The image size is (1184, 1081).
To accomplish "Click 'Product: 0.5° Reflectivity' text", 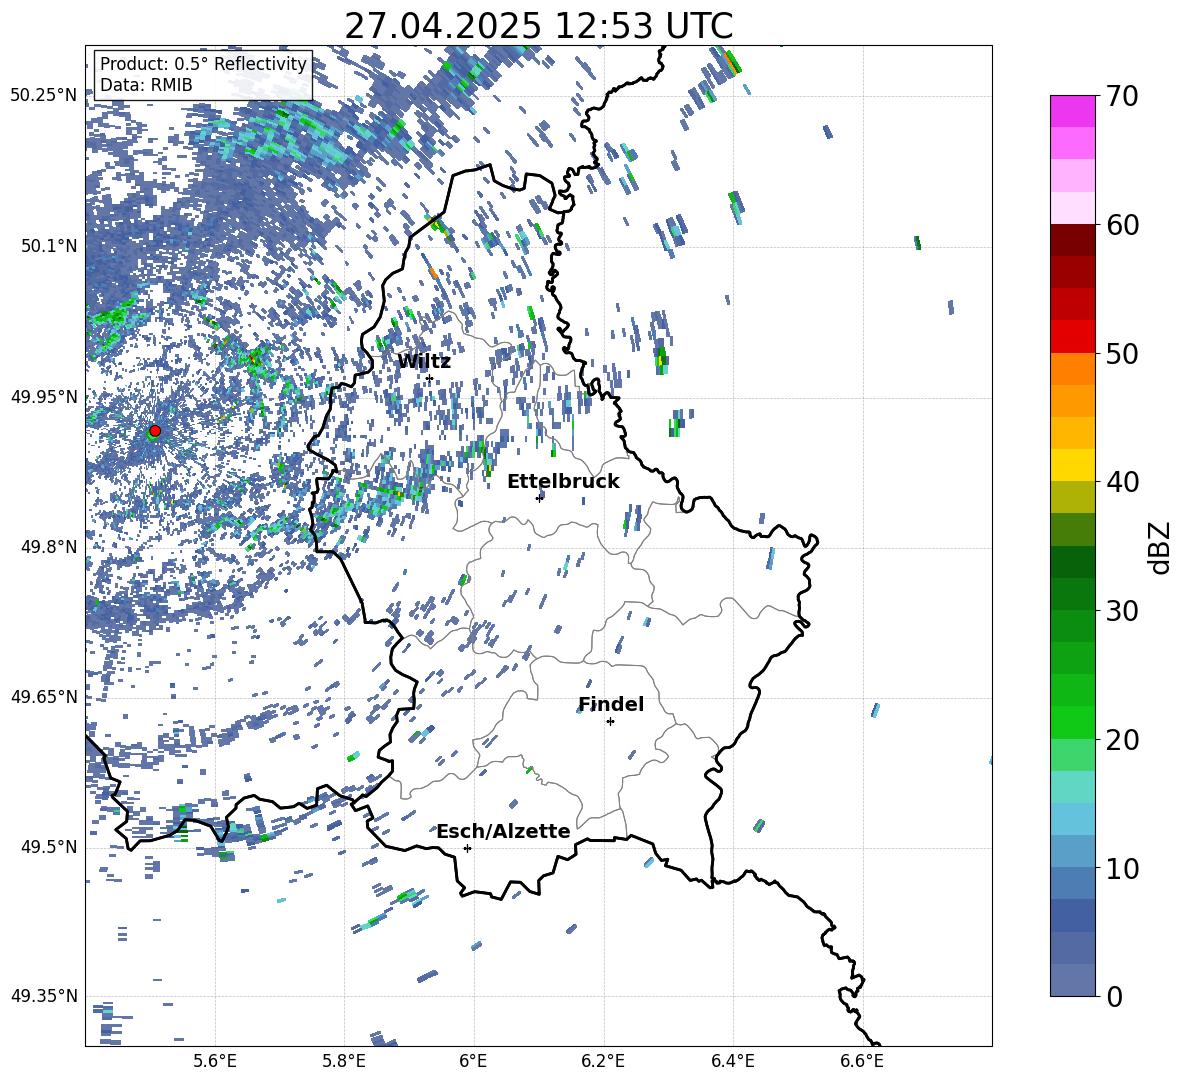I will (203, 64).
